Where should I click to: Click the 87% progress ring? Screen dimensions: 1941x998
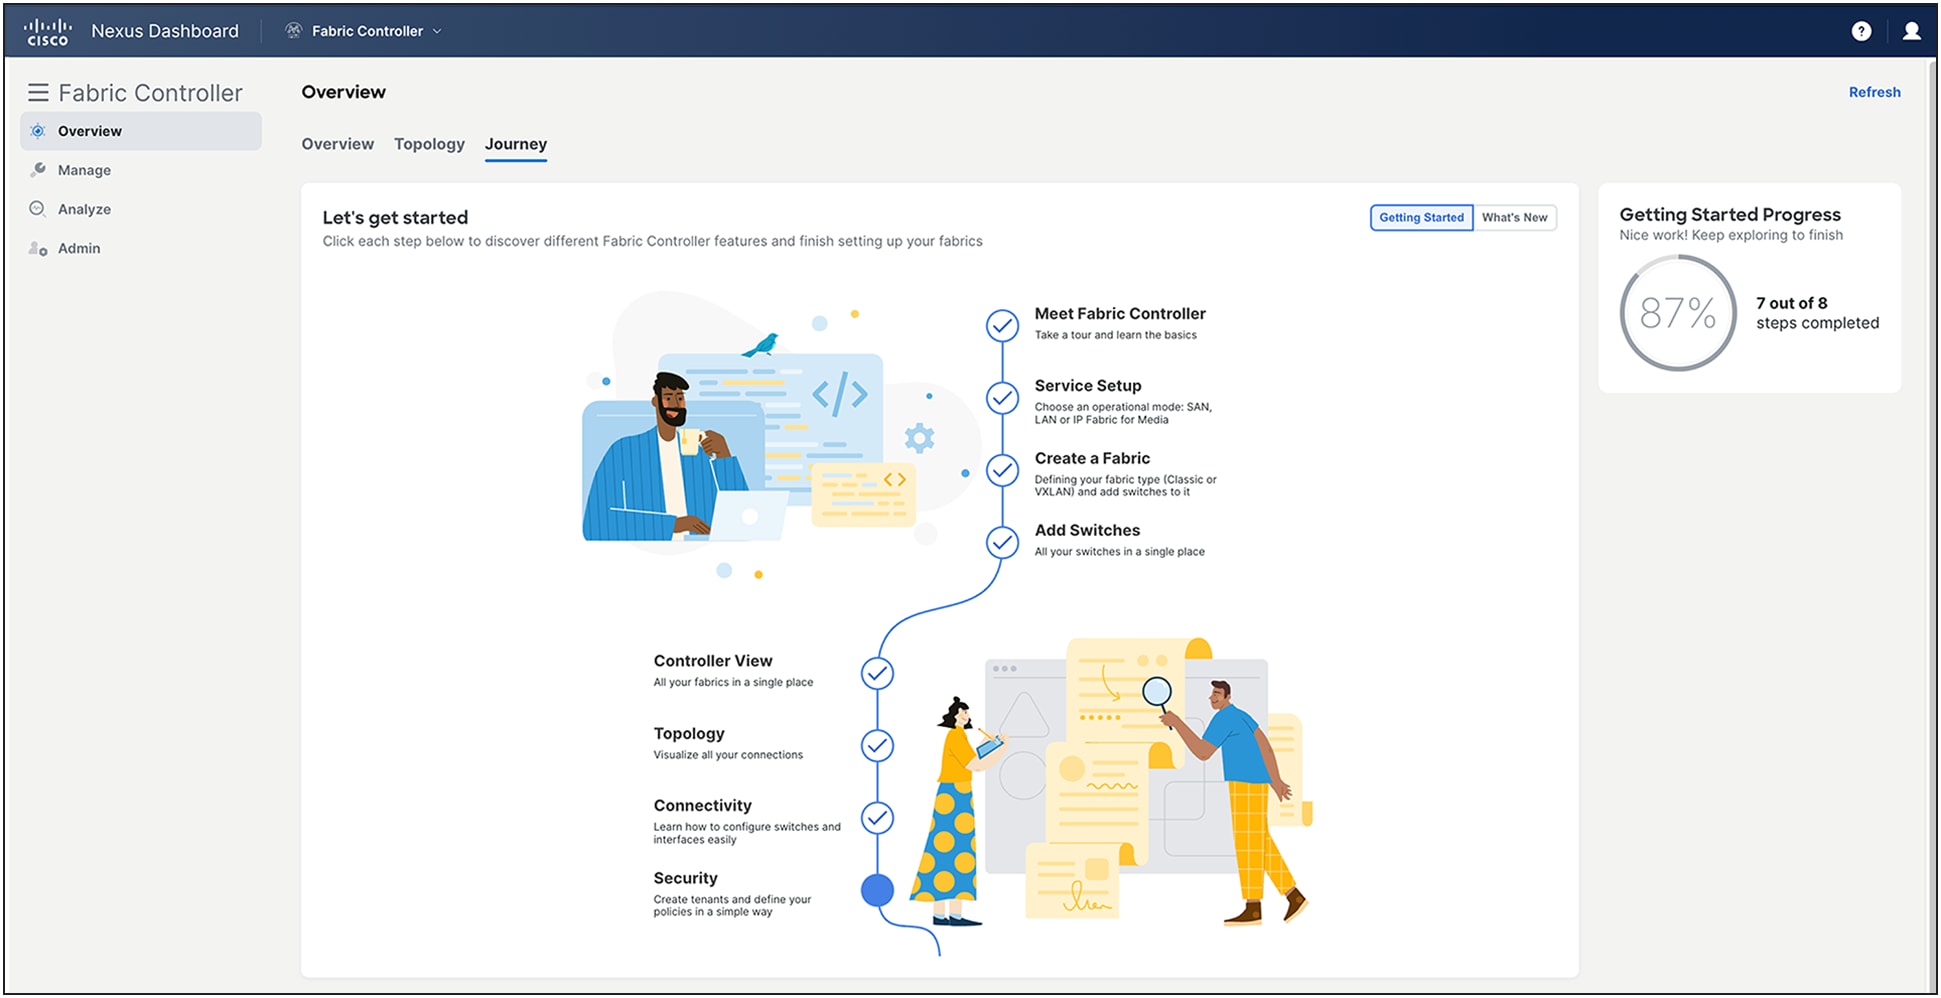click(1678, 313)
